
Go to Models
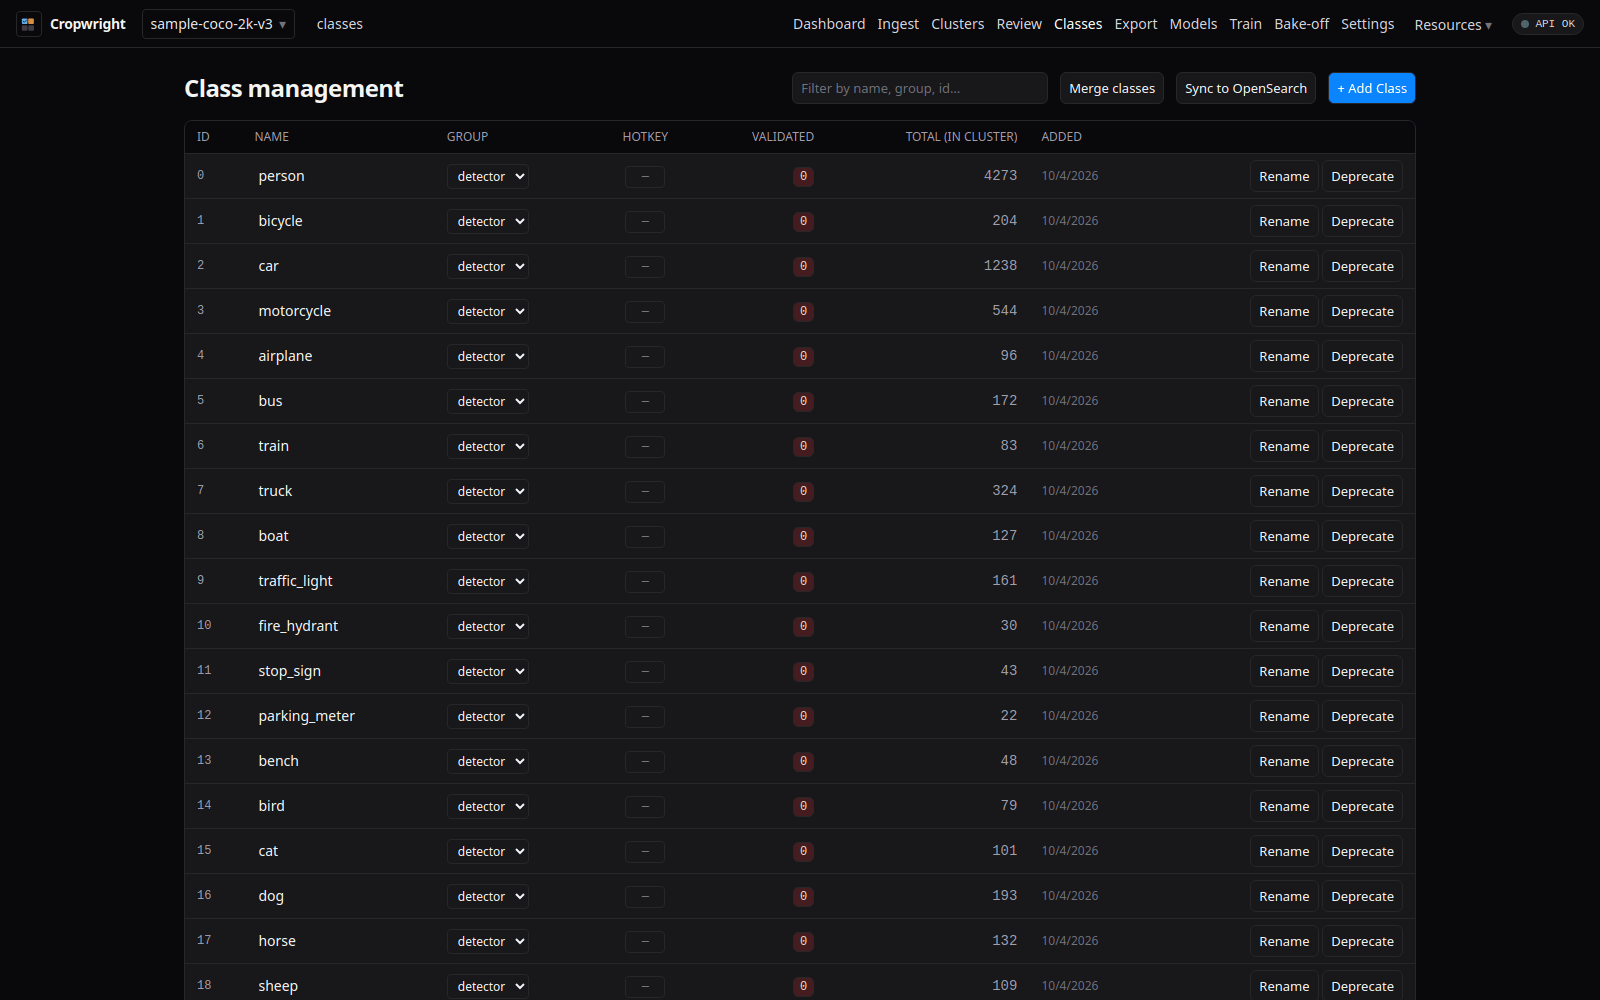(1193, 24)
